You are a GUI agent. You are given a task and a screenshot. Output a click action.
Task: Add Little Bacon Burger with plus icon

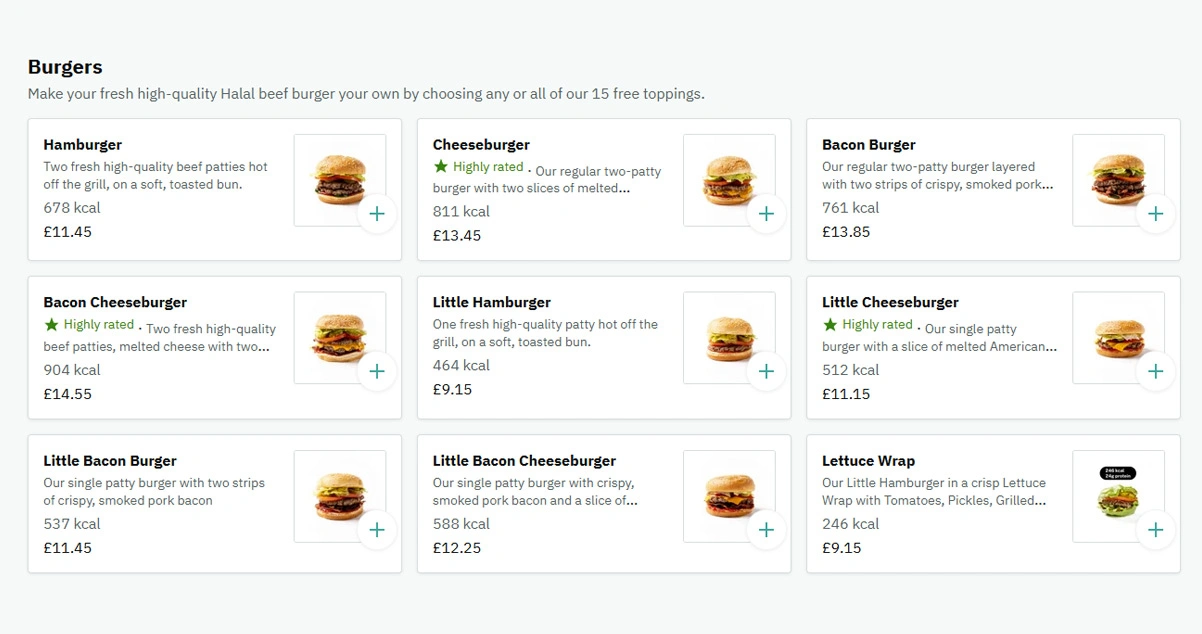[377, 529]
